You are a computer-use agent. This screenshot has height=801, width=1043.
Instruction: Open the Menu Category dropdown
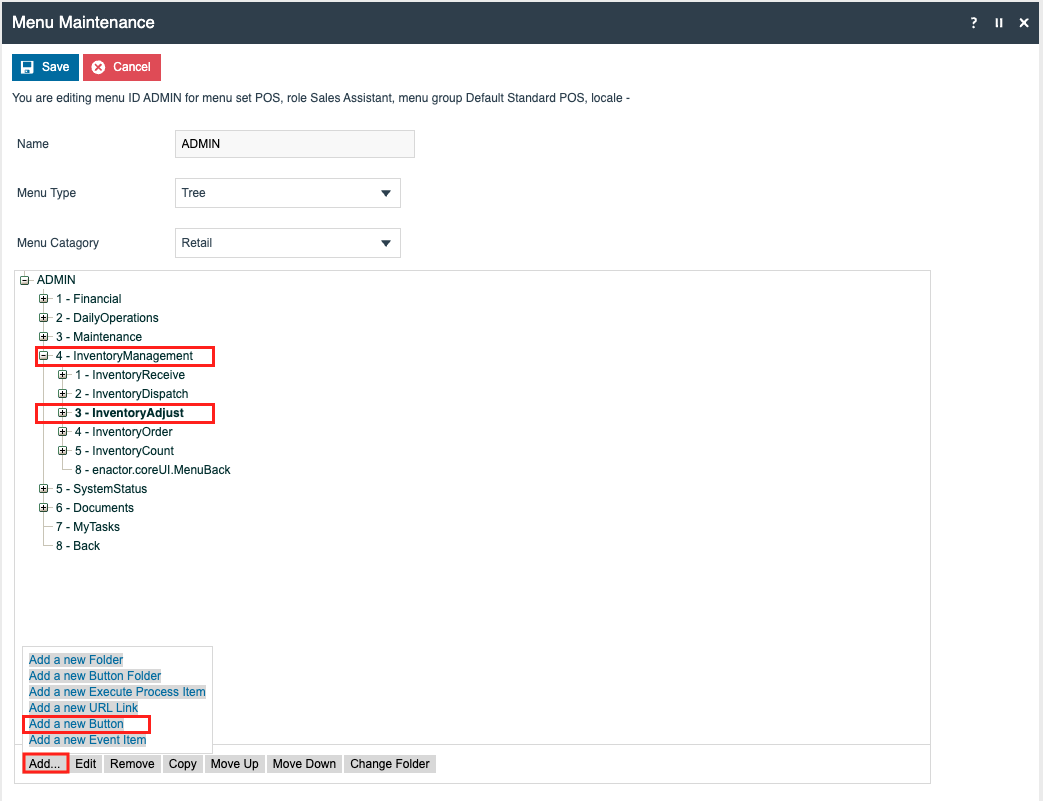pyautogui.click(x=288, y=243)
